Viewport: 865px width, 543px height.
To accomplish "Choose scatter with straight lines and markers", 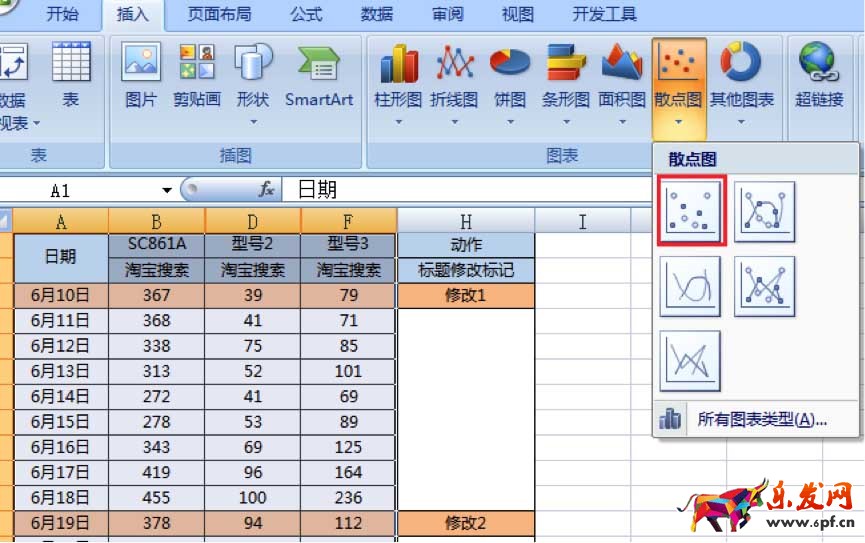I will (x=765, y=286).
